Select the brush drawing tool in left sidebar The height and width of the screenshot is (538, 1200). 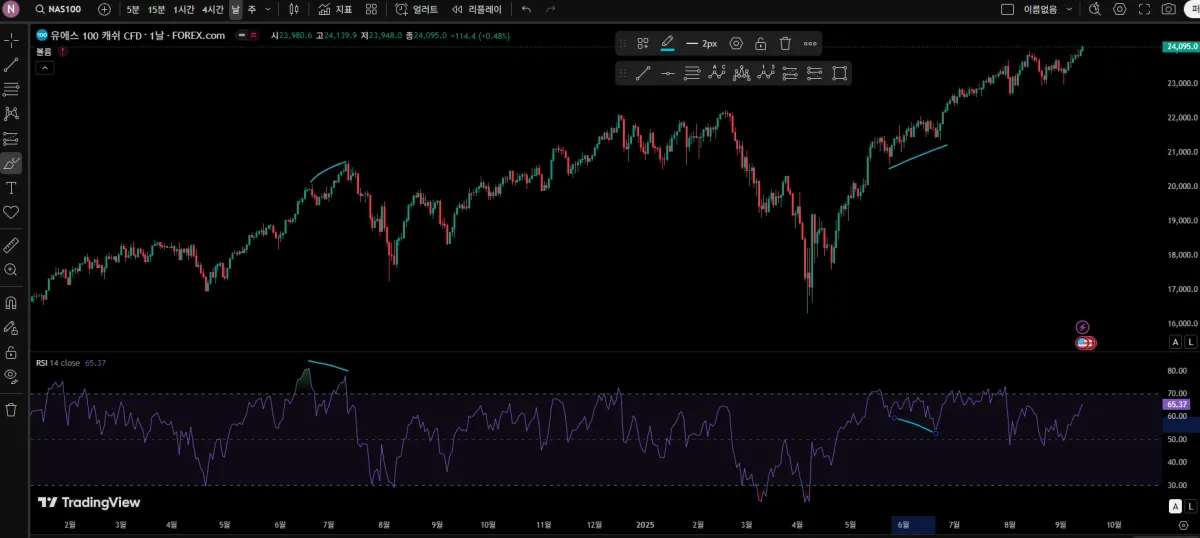tap(11, 163)
